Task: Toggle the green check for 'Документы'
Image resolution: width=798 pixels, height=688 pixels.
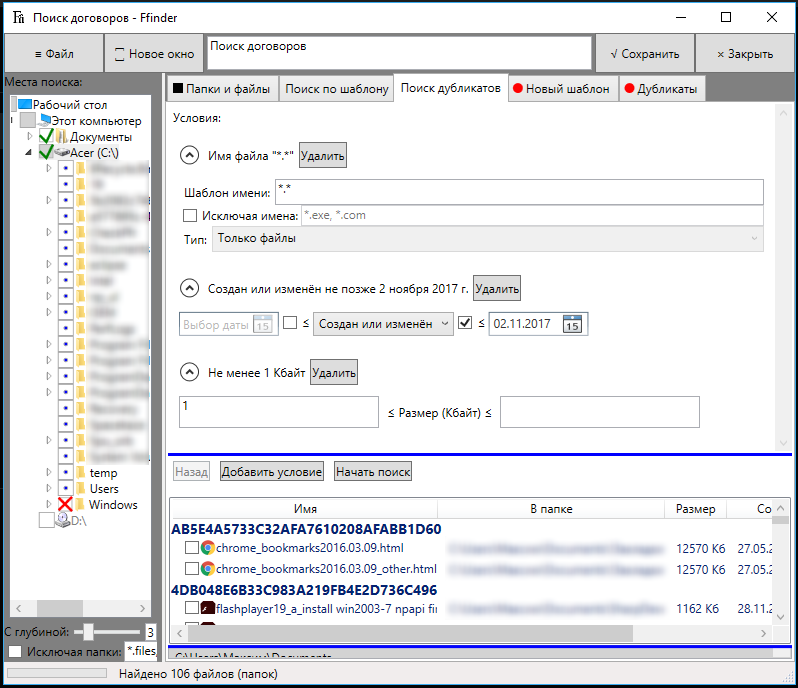Action: pos(46,136)
